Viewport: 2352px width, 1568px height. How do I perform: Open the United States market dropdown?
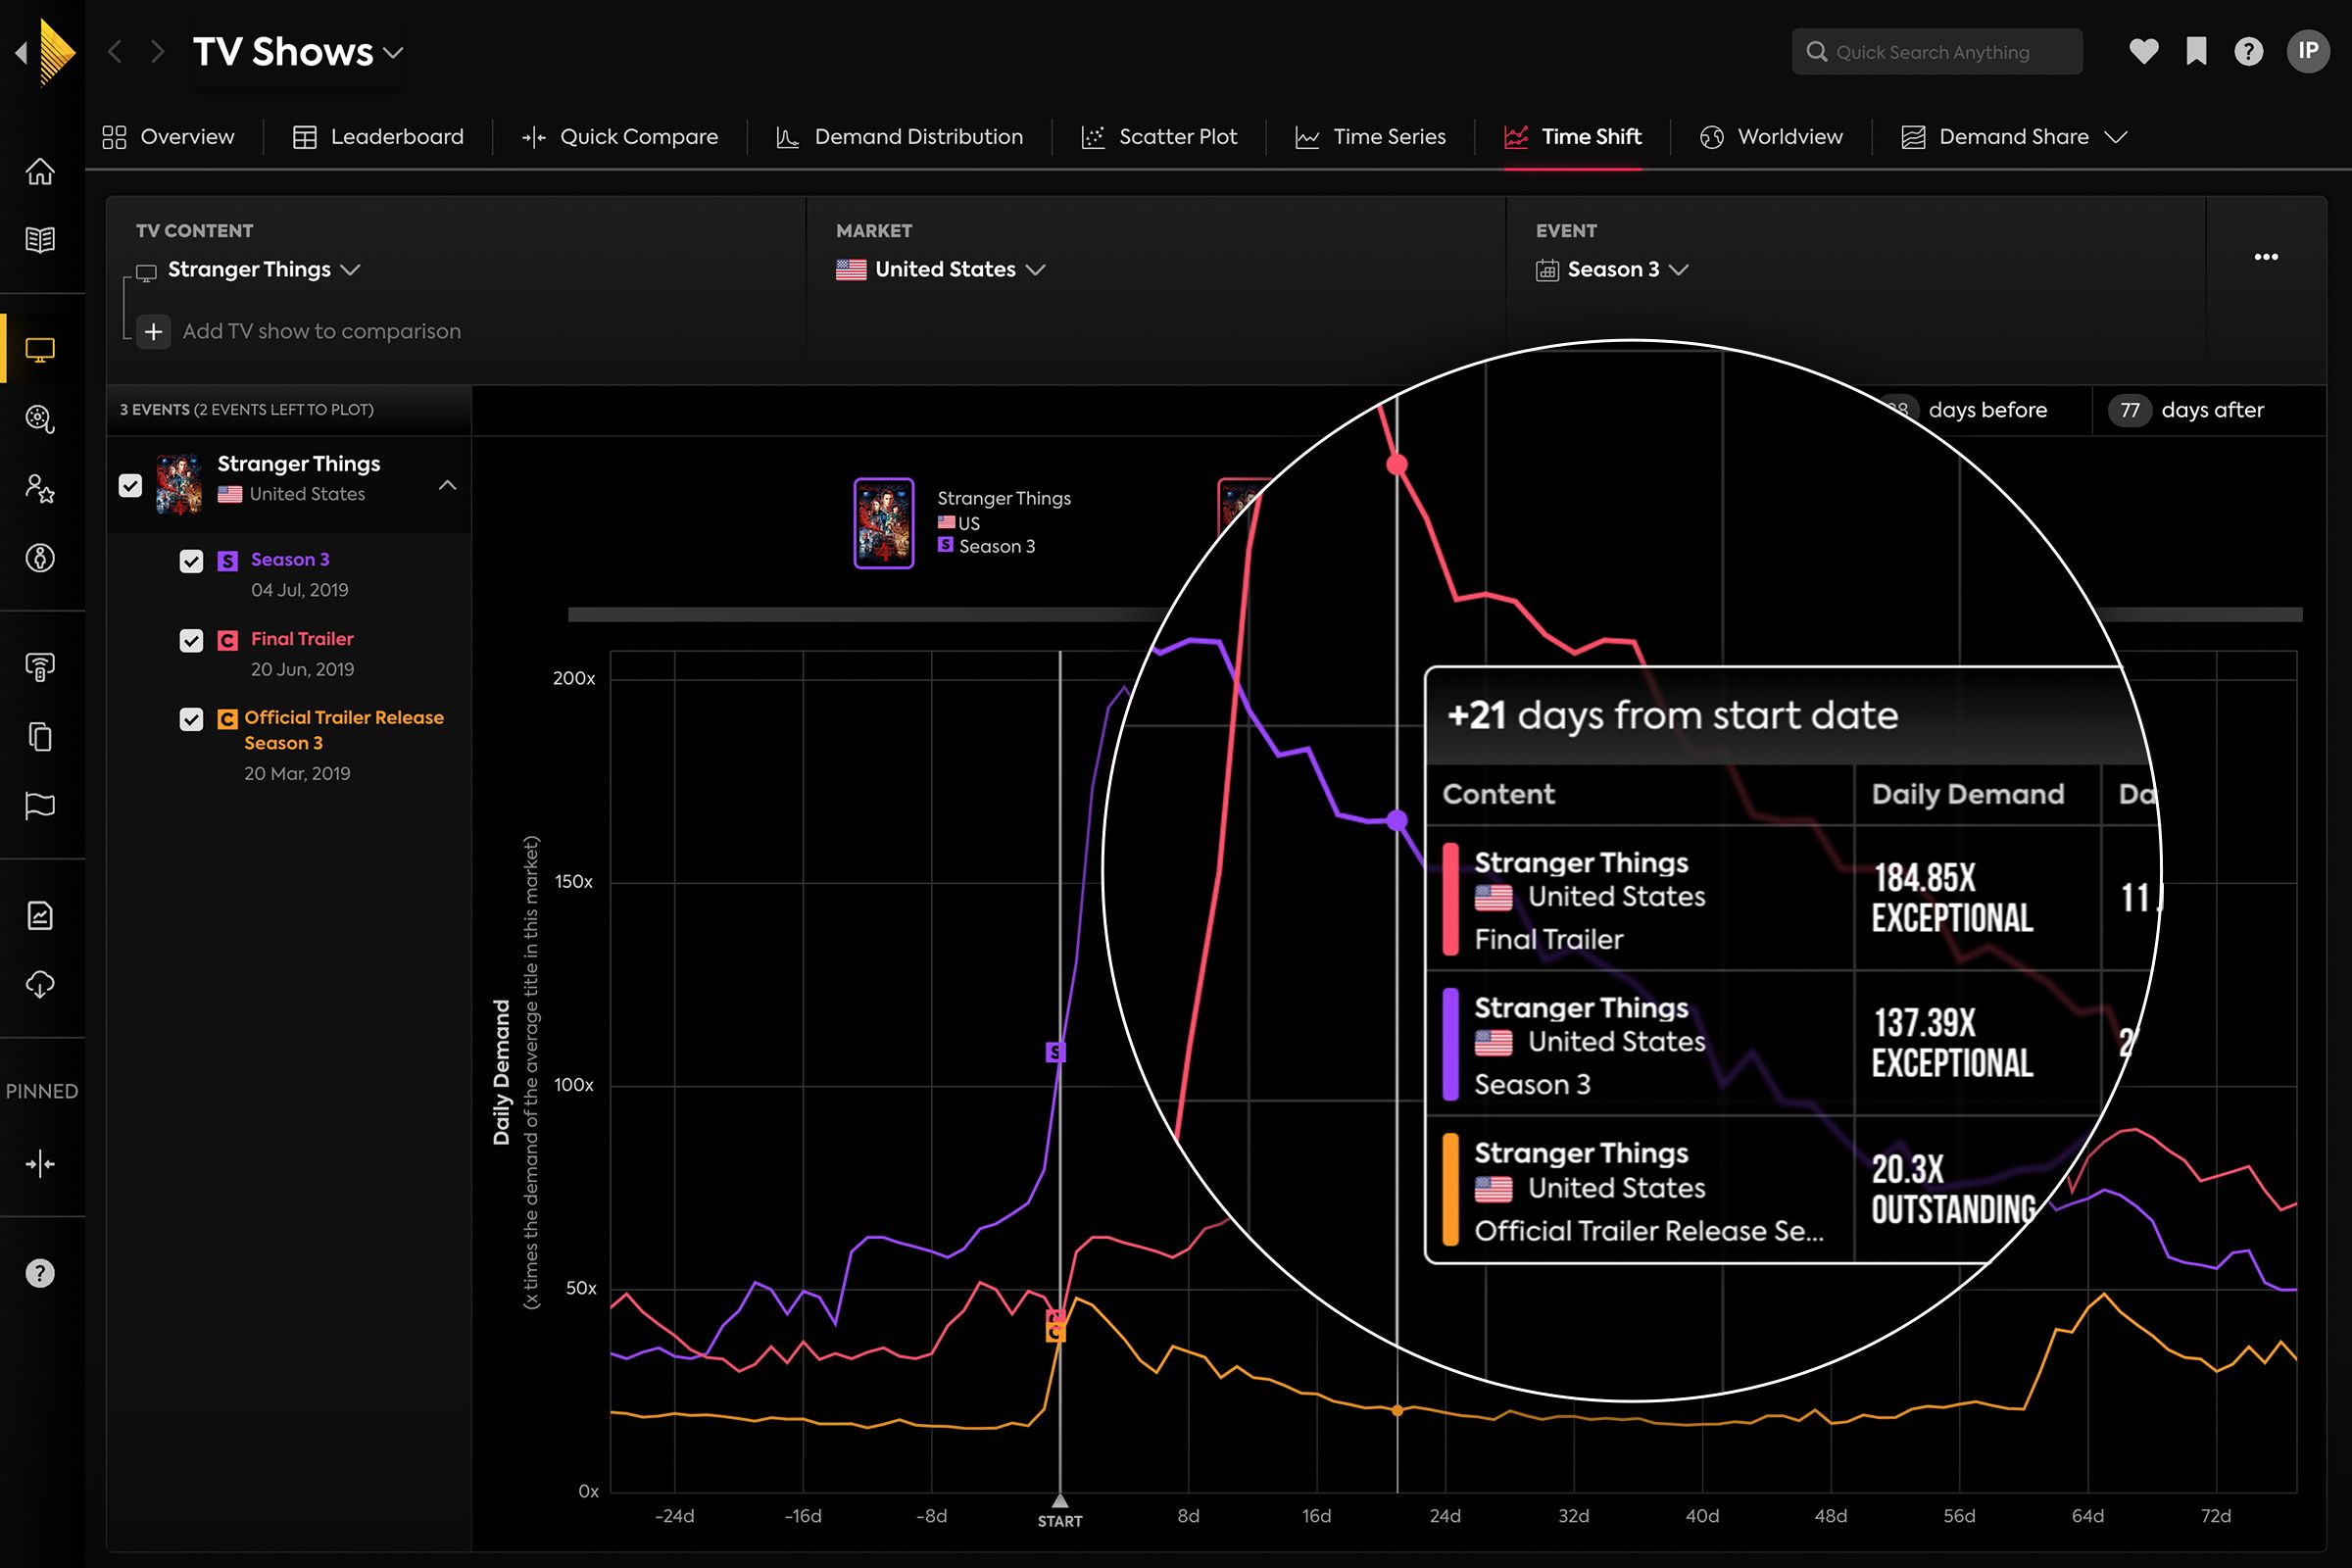click(941, 269)
